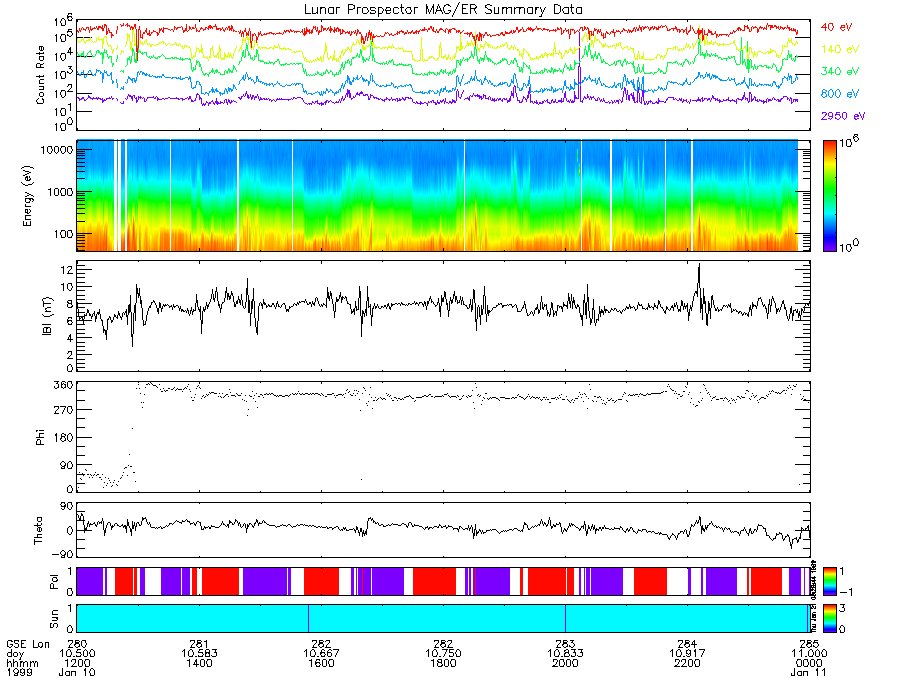Screen dimensions: 900x700
Task: Click the '|B| (nT)' y-axis label
Action: coord(47,316)
